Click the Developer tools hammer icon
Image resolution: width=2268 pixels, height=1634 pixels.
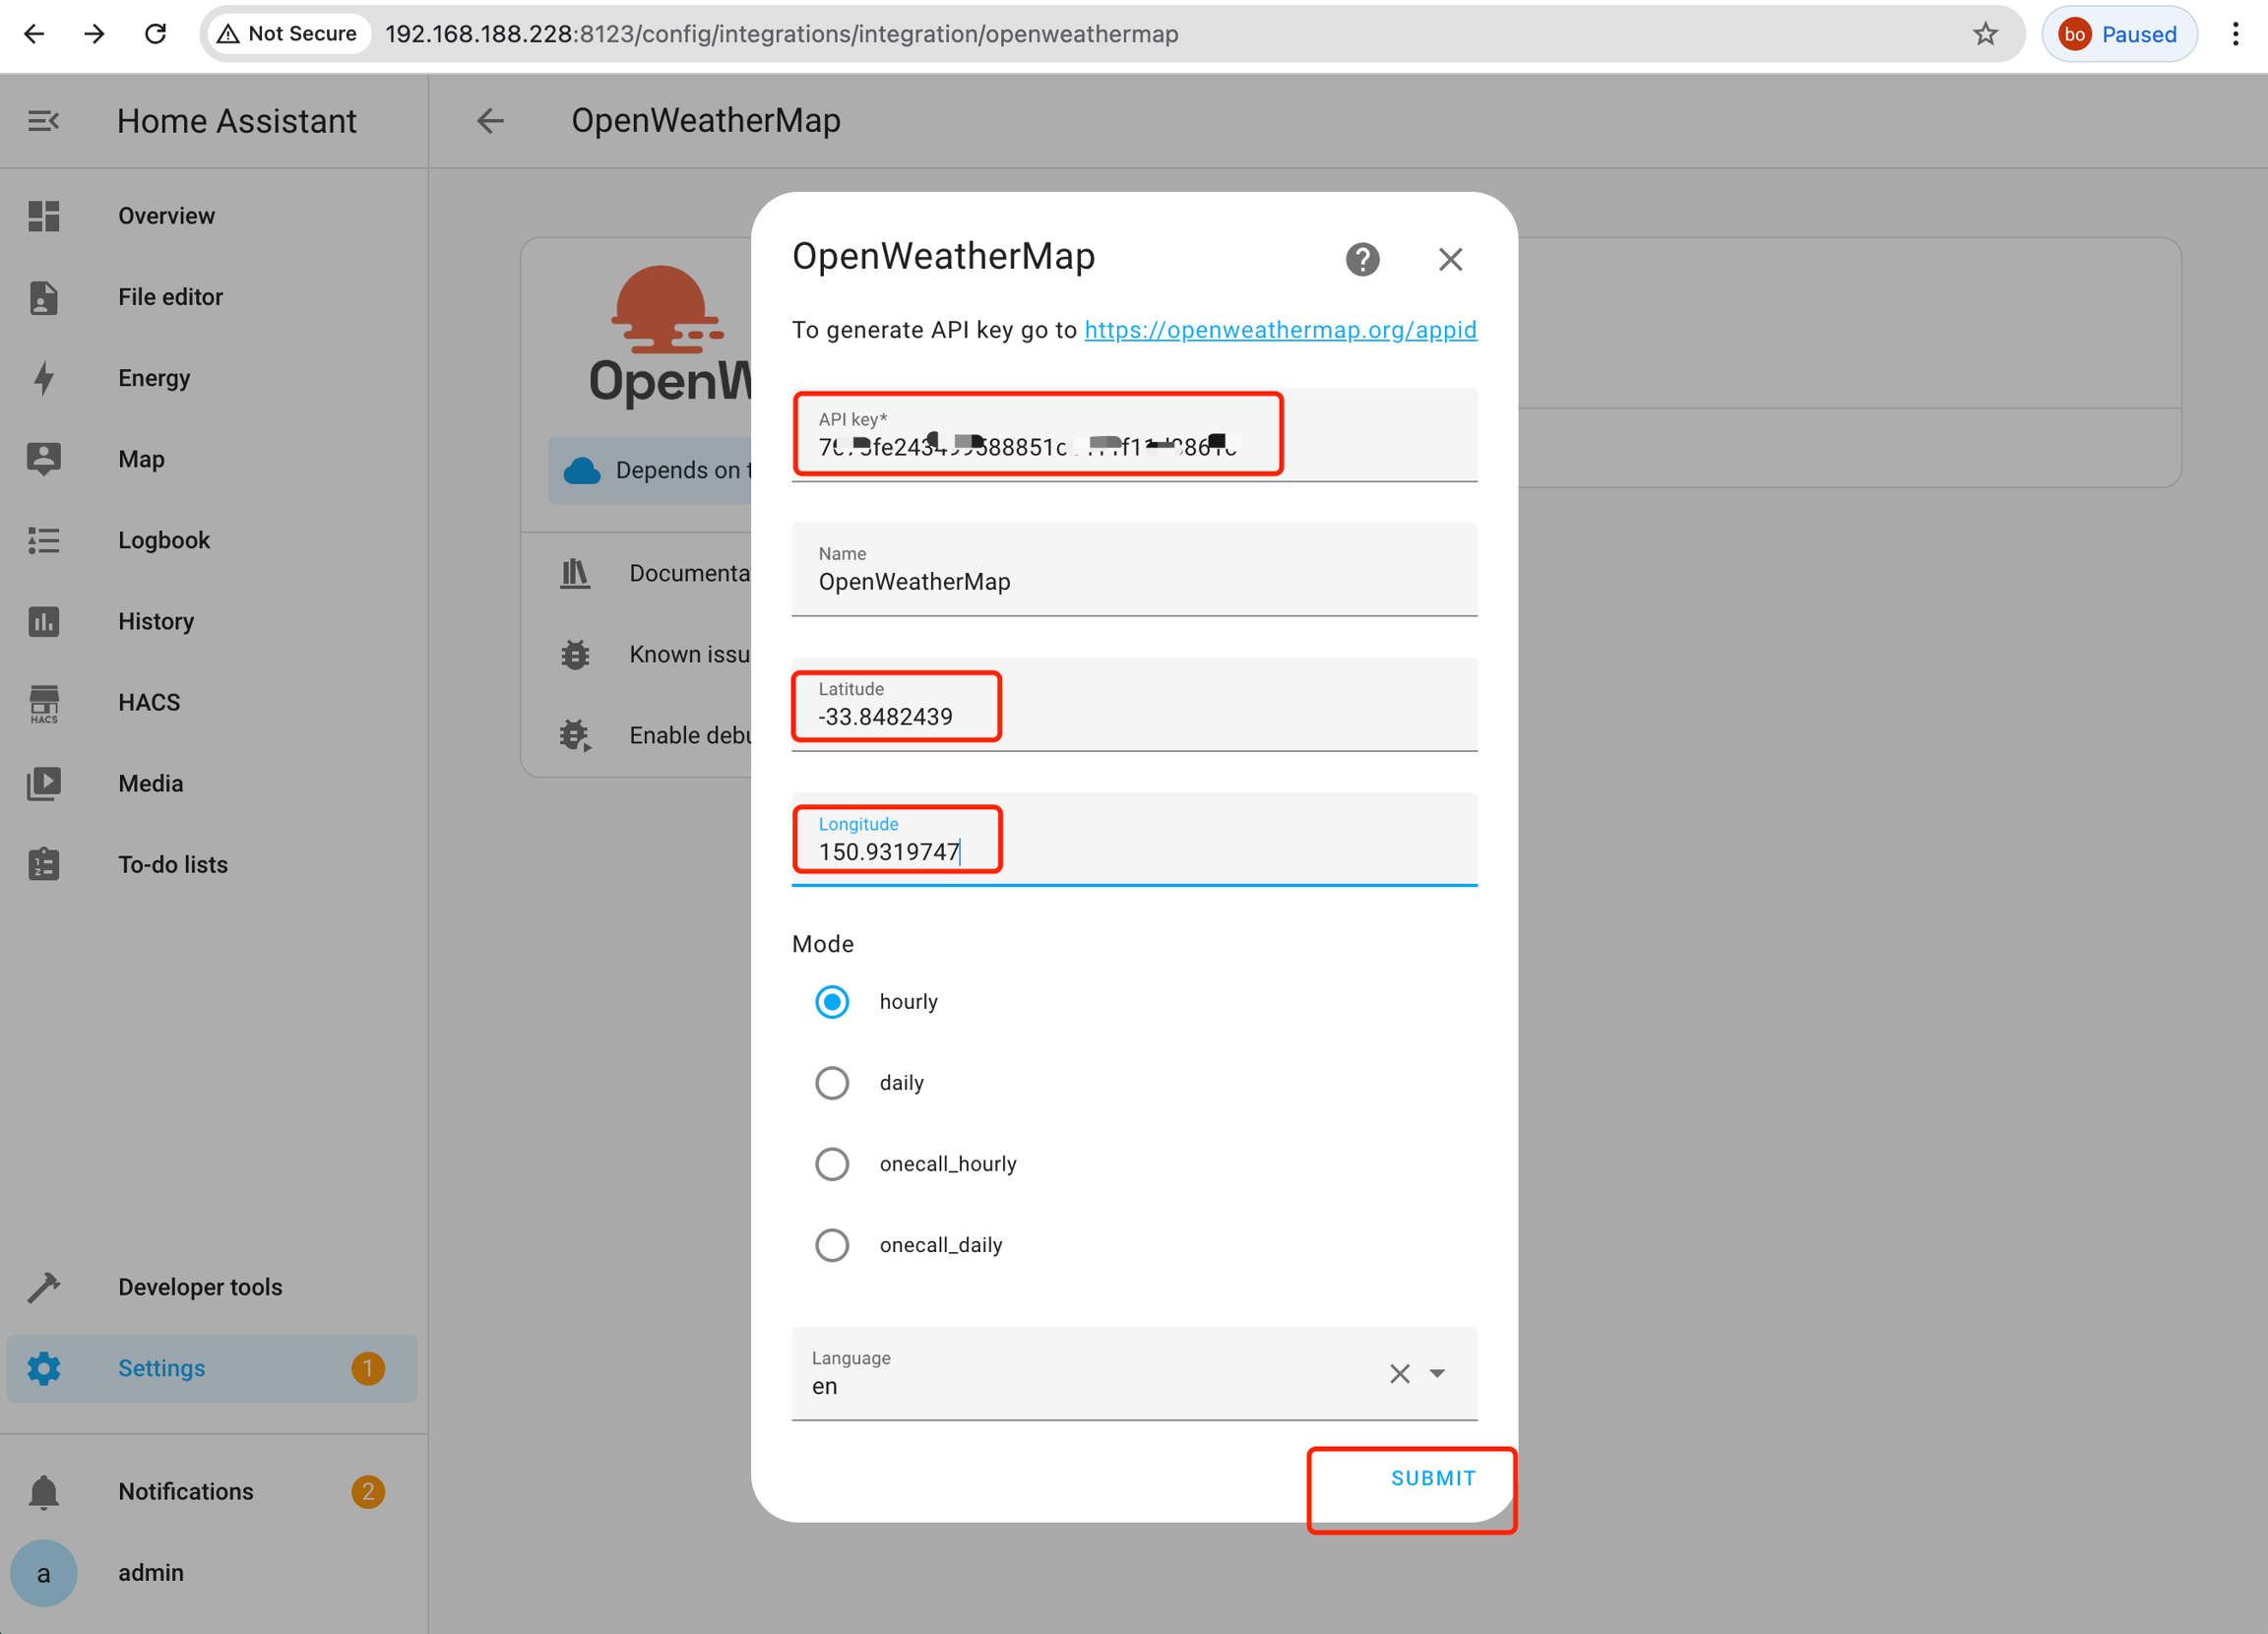44,1287
